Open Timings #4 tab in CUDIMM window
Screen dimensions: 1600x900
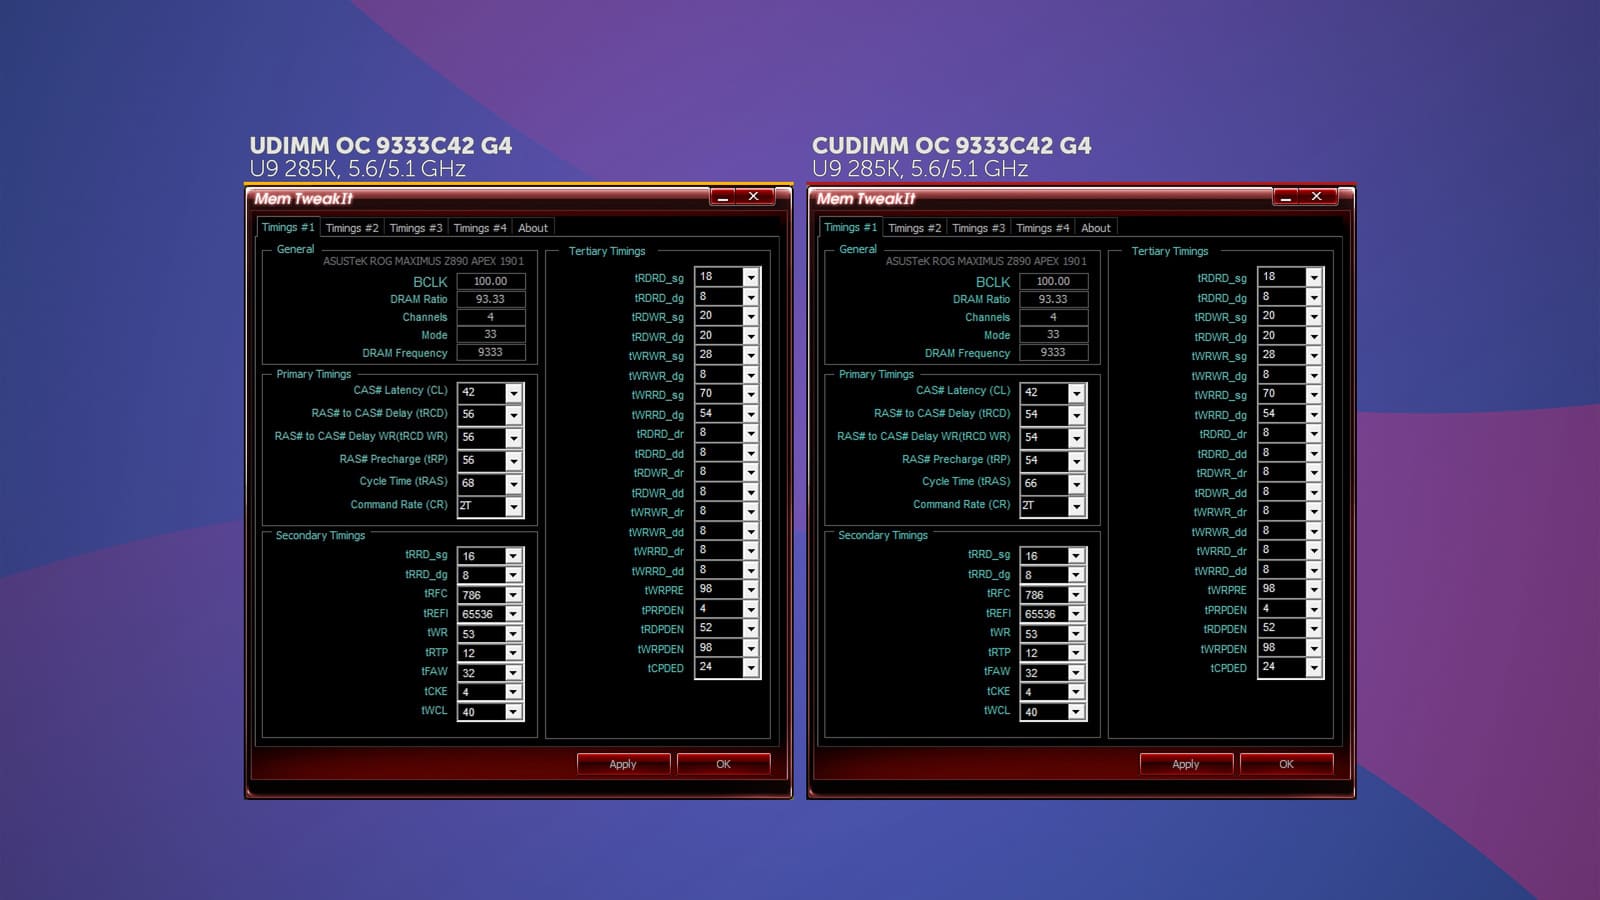(1043, 228)
